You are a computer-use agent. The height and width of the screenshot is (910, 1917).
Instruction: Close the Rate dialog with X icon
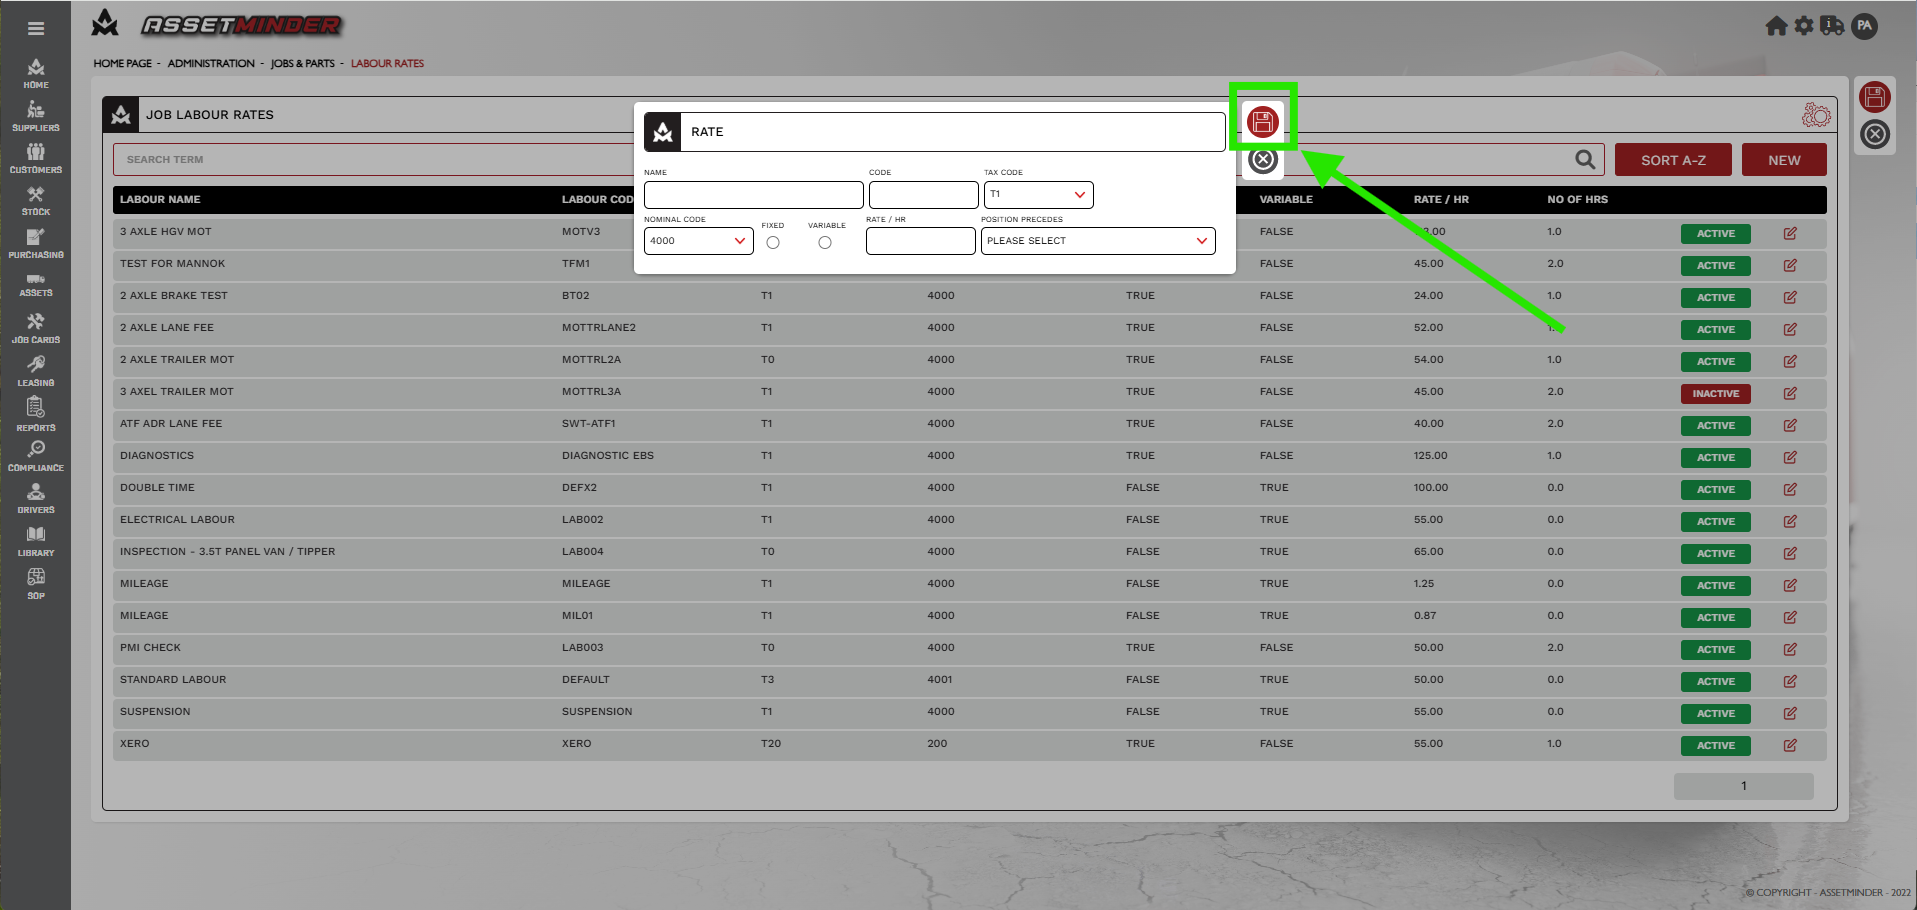[x=1263, y=160]
